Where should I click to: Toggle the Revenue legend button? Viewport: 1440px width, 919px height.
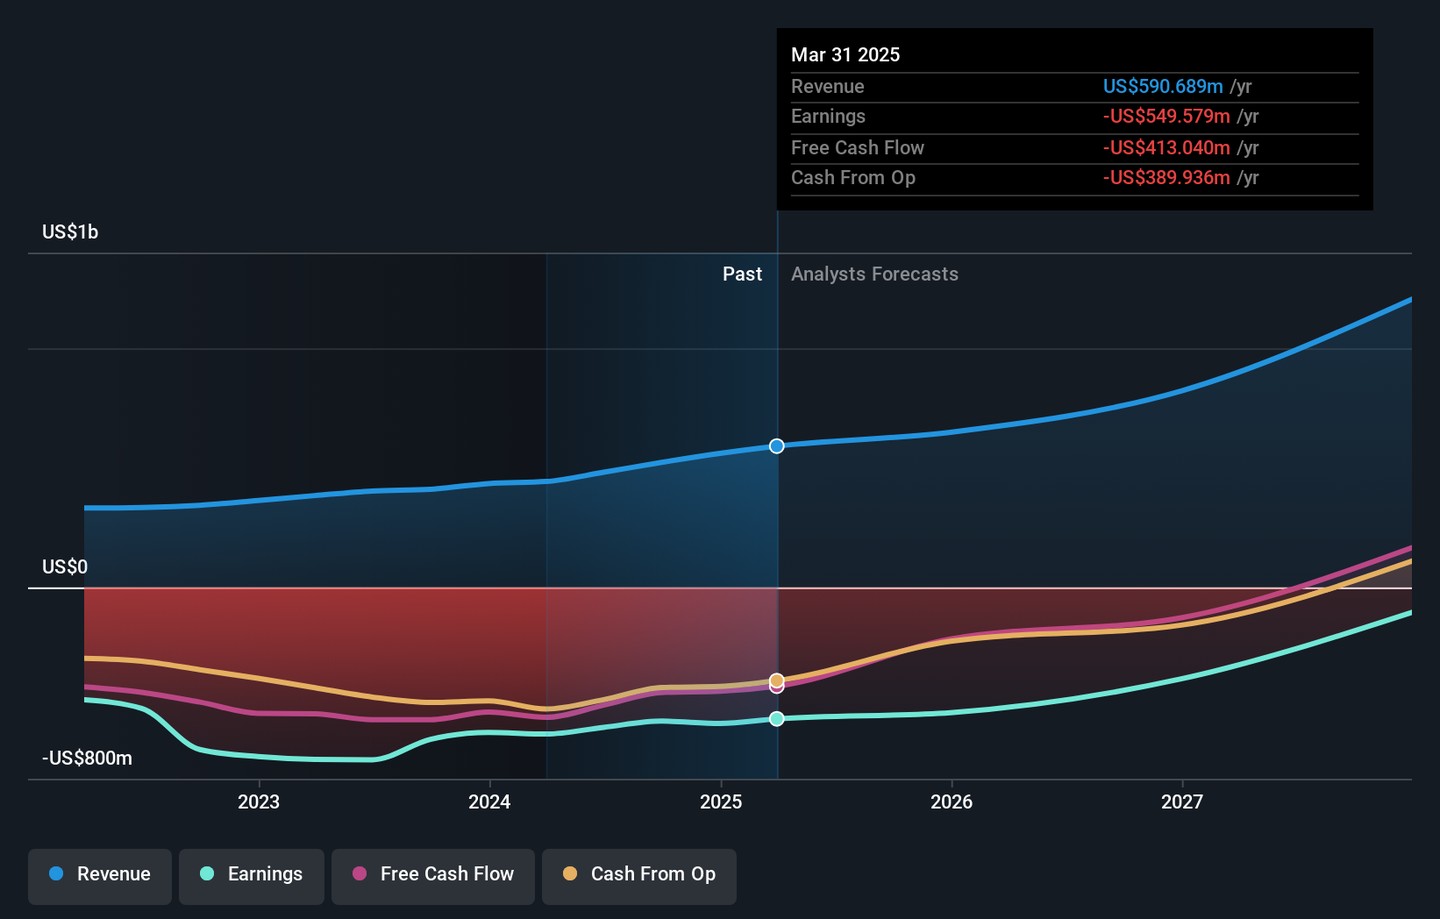click(100, 875)
